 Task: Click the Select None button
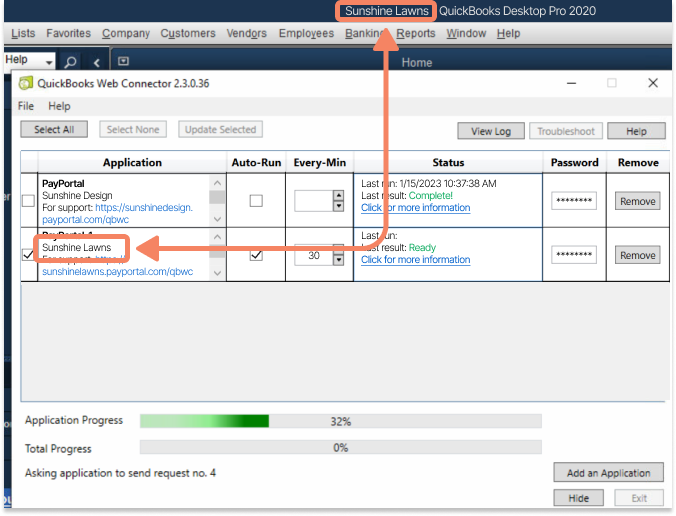133,129
